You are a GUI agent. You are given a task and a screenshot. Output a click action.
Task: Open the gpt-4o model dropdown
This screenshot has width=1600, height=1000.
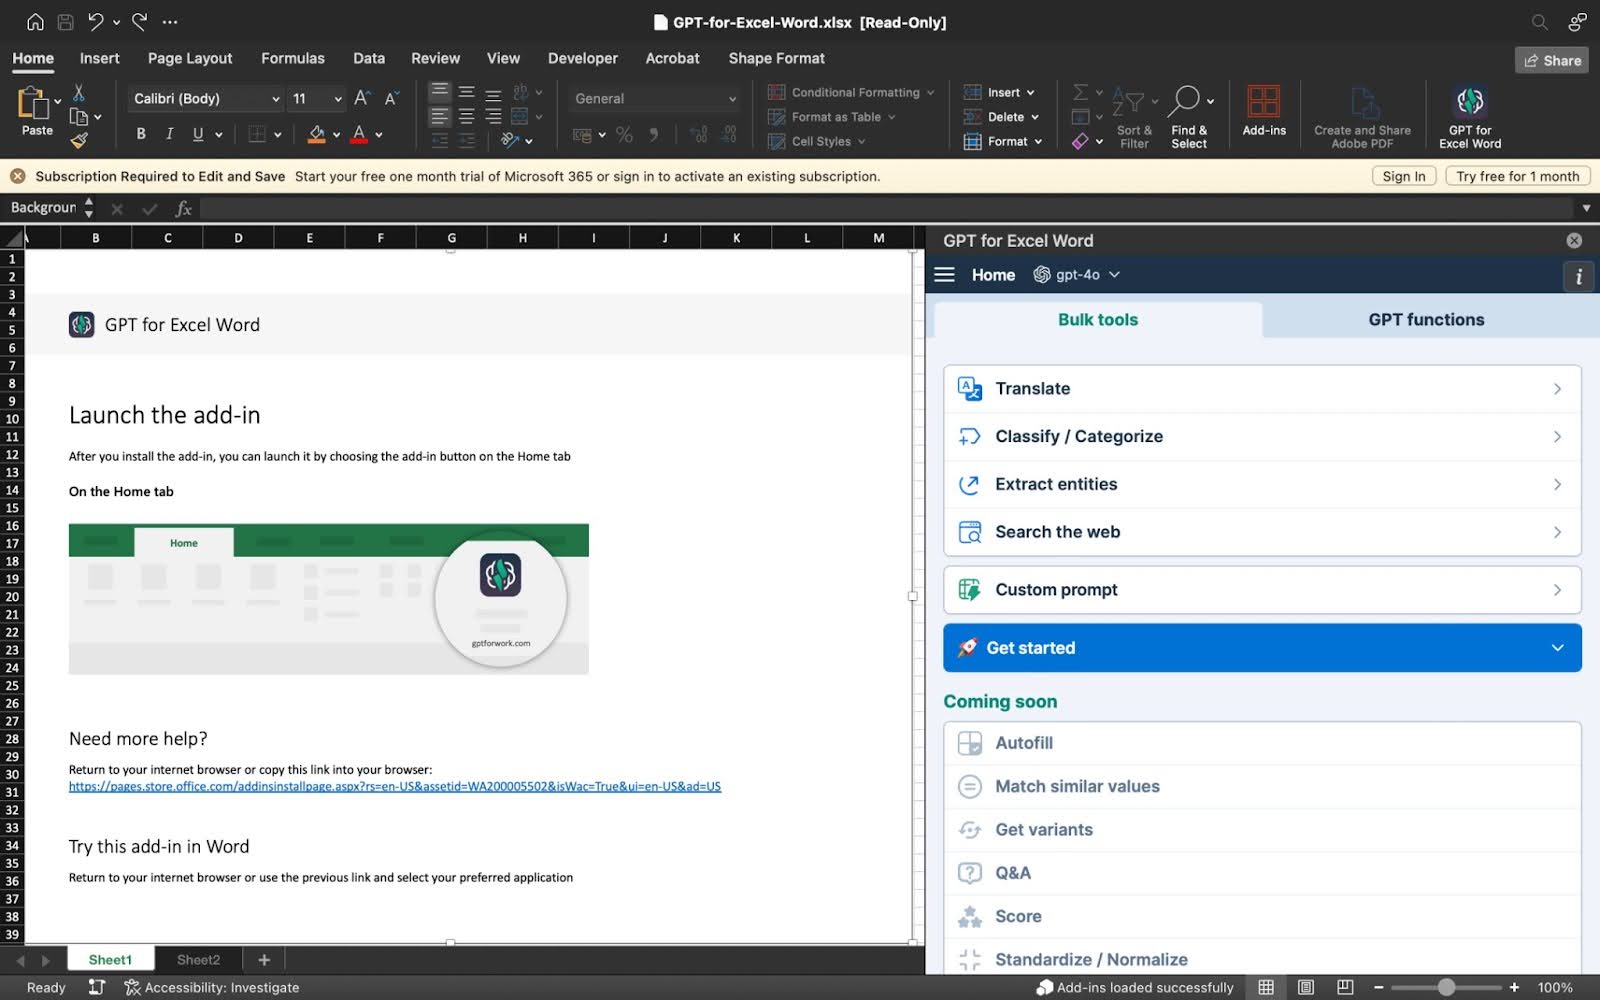[1077, 275]
